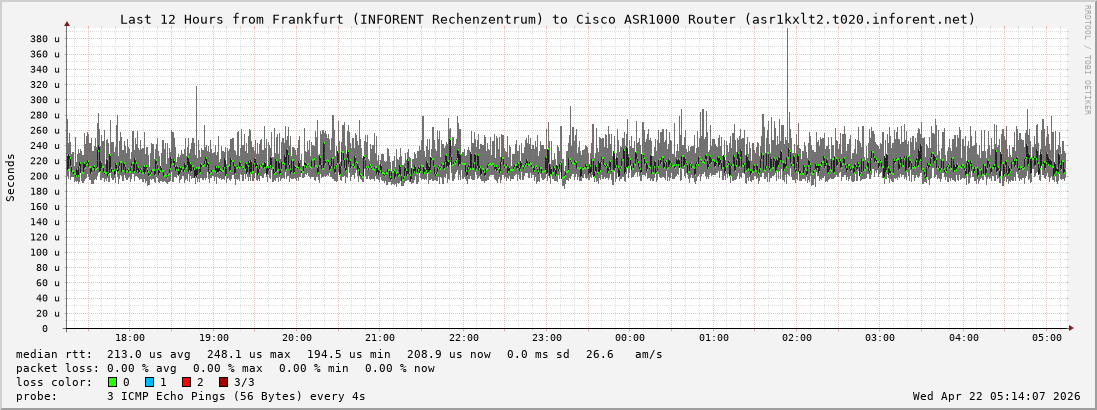Click the y-axis arrow at top
The image size is (1097, 410).
[67, 23]
